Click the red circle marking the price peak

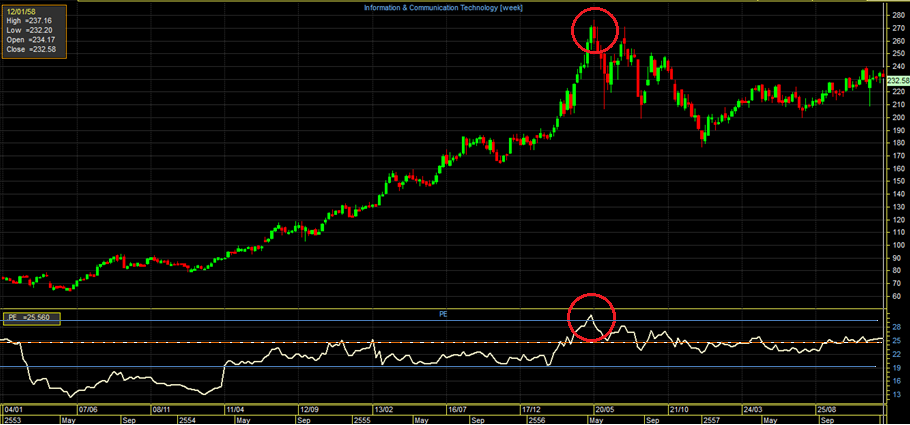594,36
